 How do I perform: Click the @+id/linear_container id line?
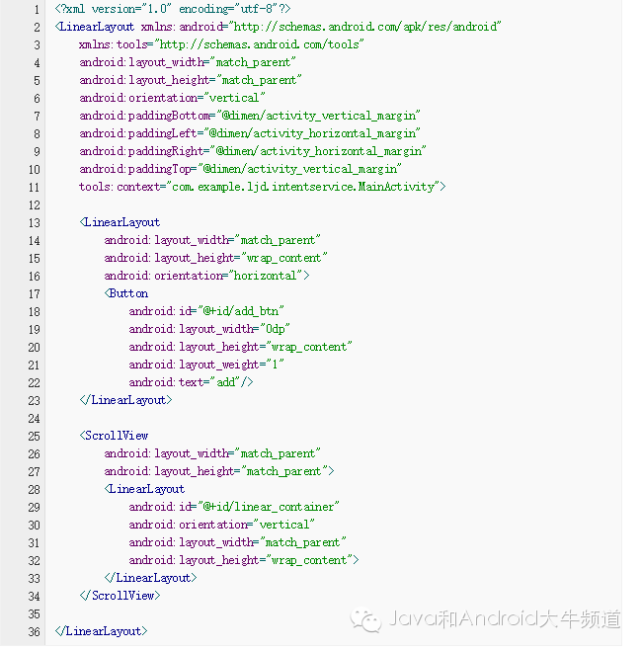pyautogui.click(x=234, y=507)
